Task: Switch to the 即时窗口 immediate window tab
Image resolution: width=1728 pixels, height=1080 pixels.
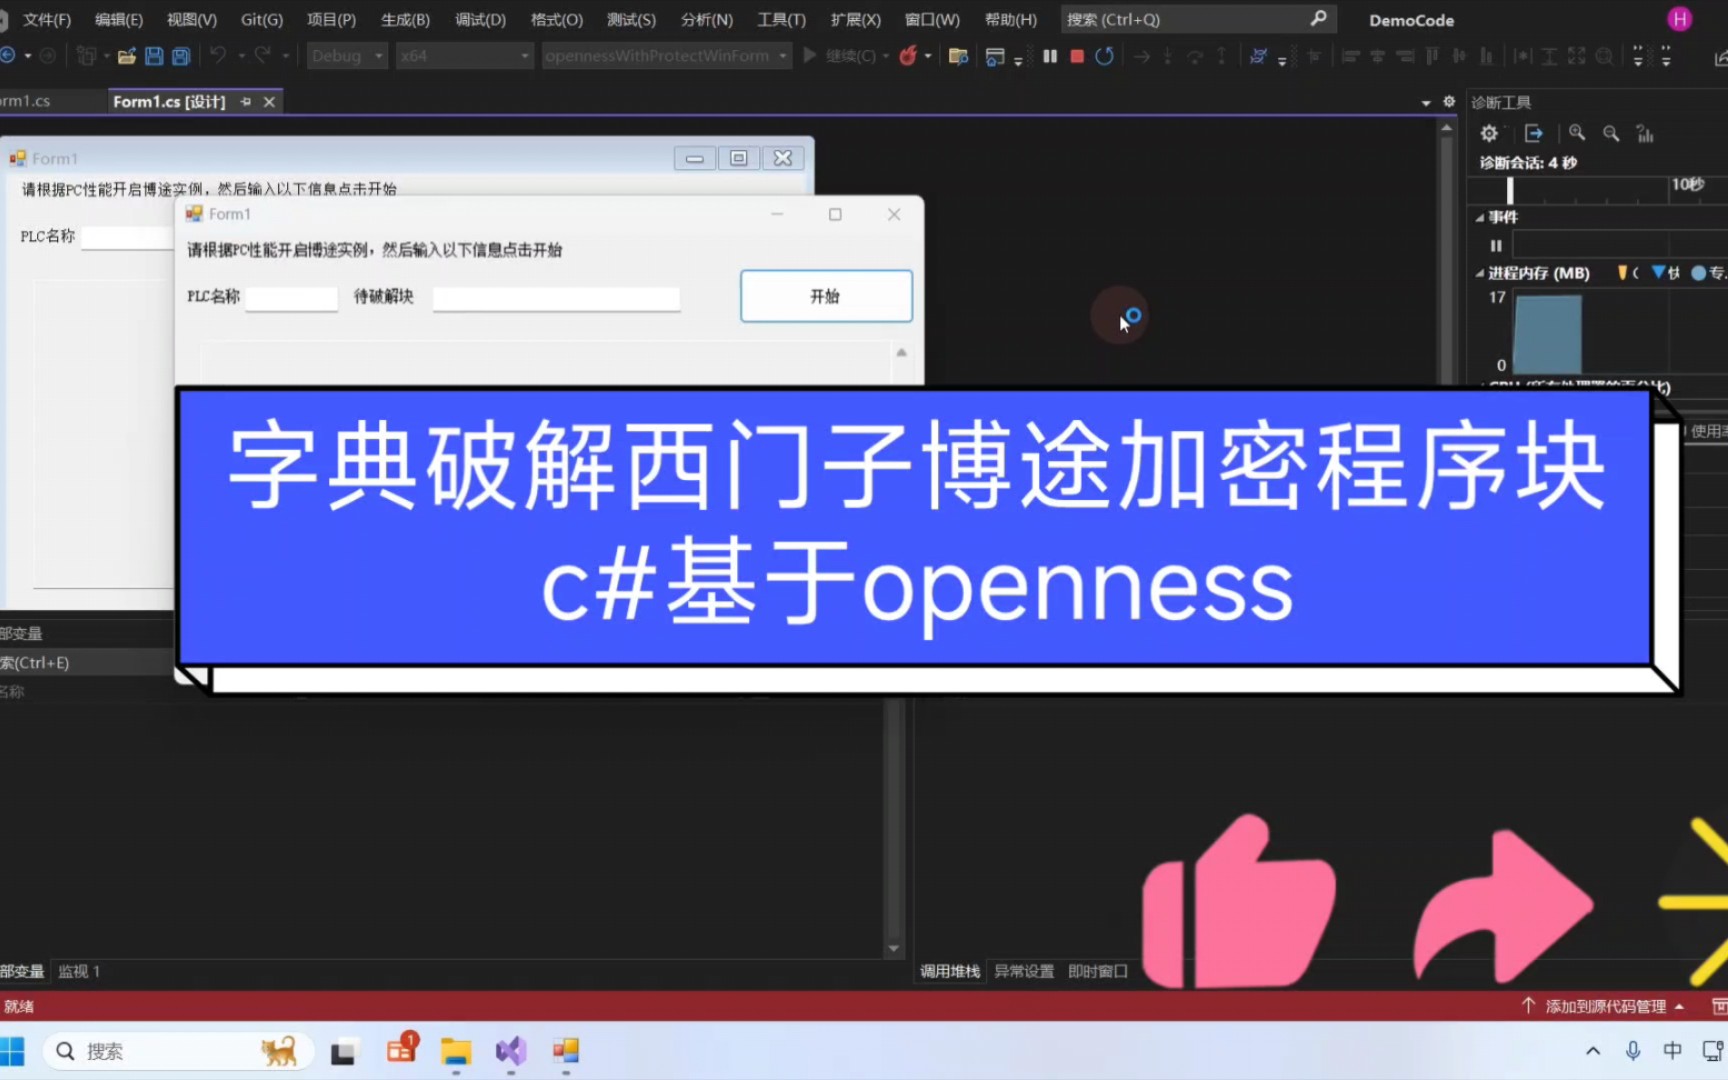Action: (x=1098, y=971)
